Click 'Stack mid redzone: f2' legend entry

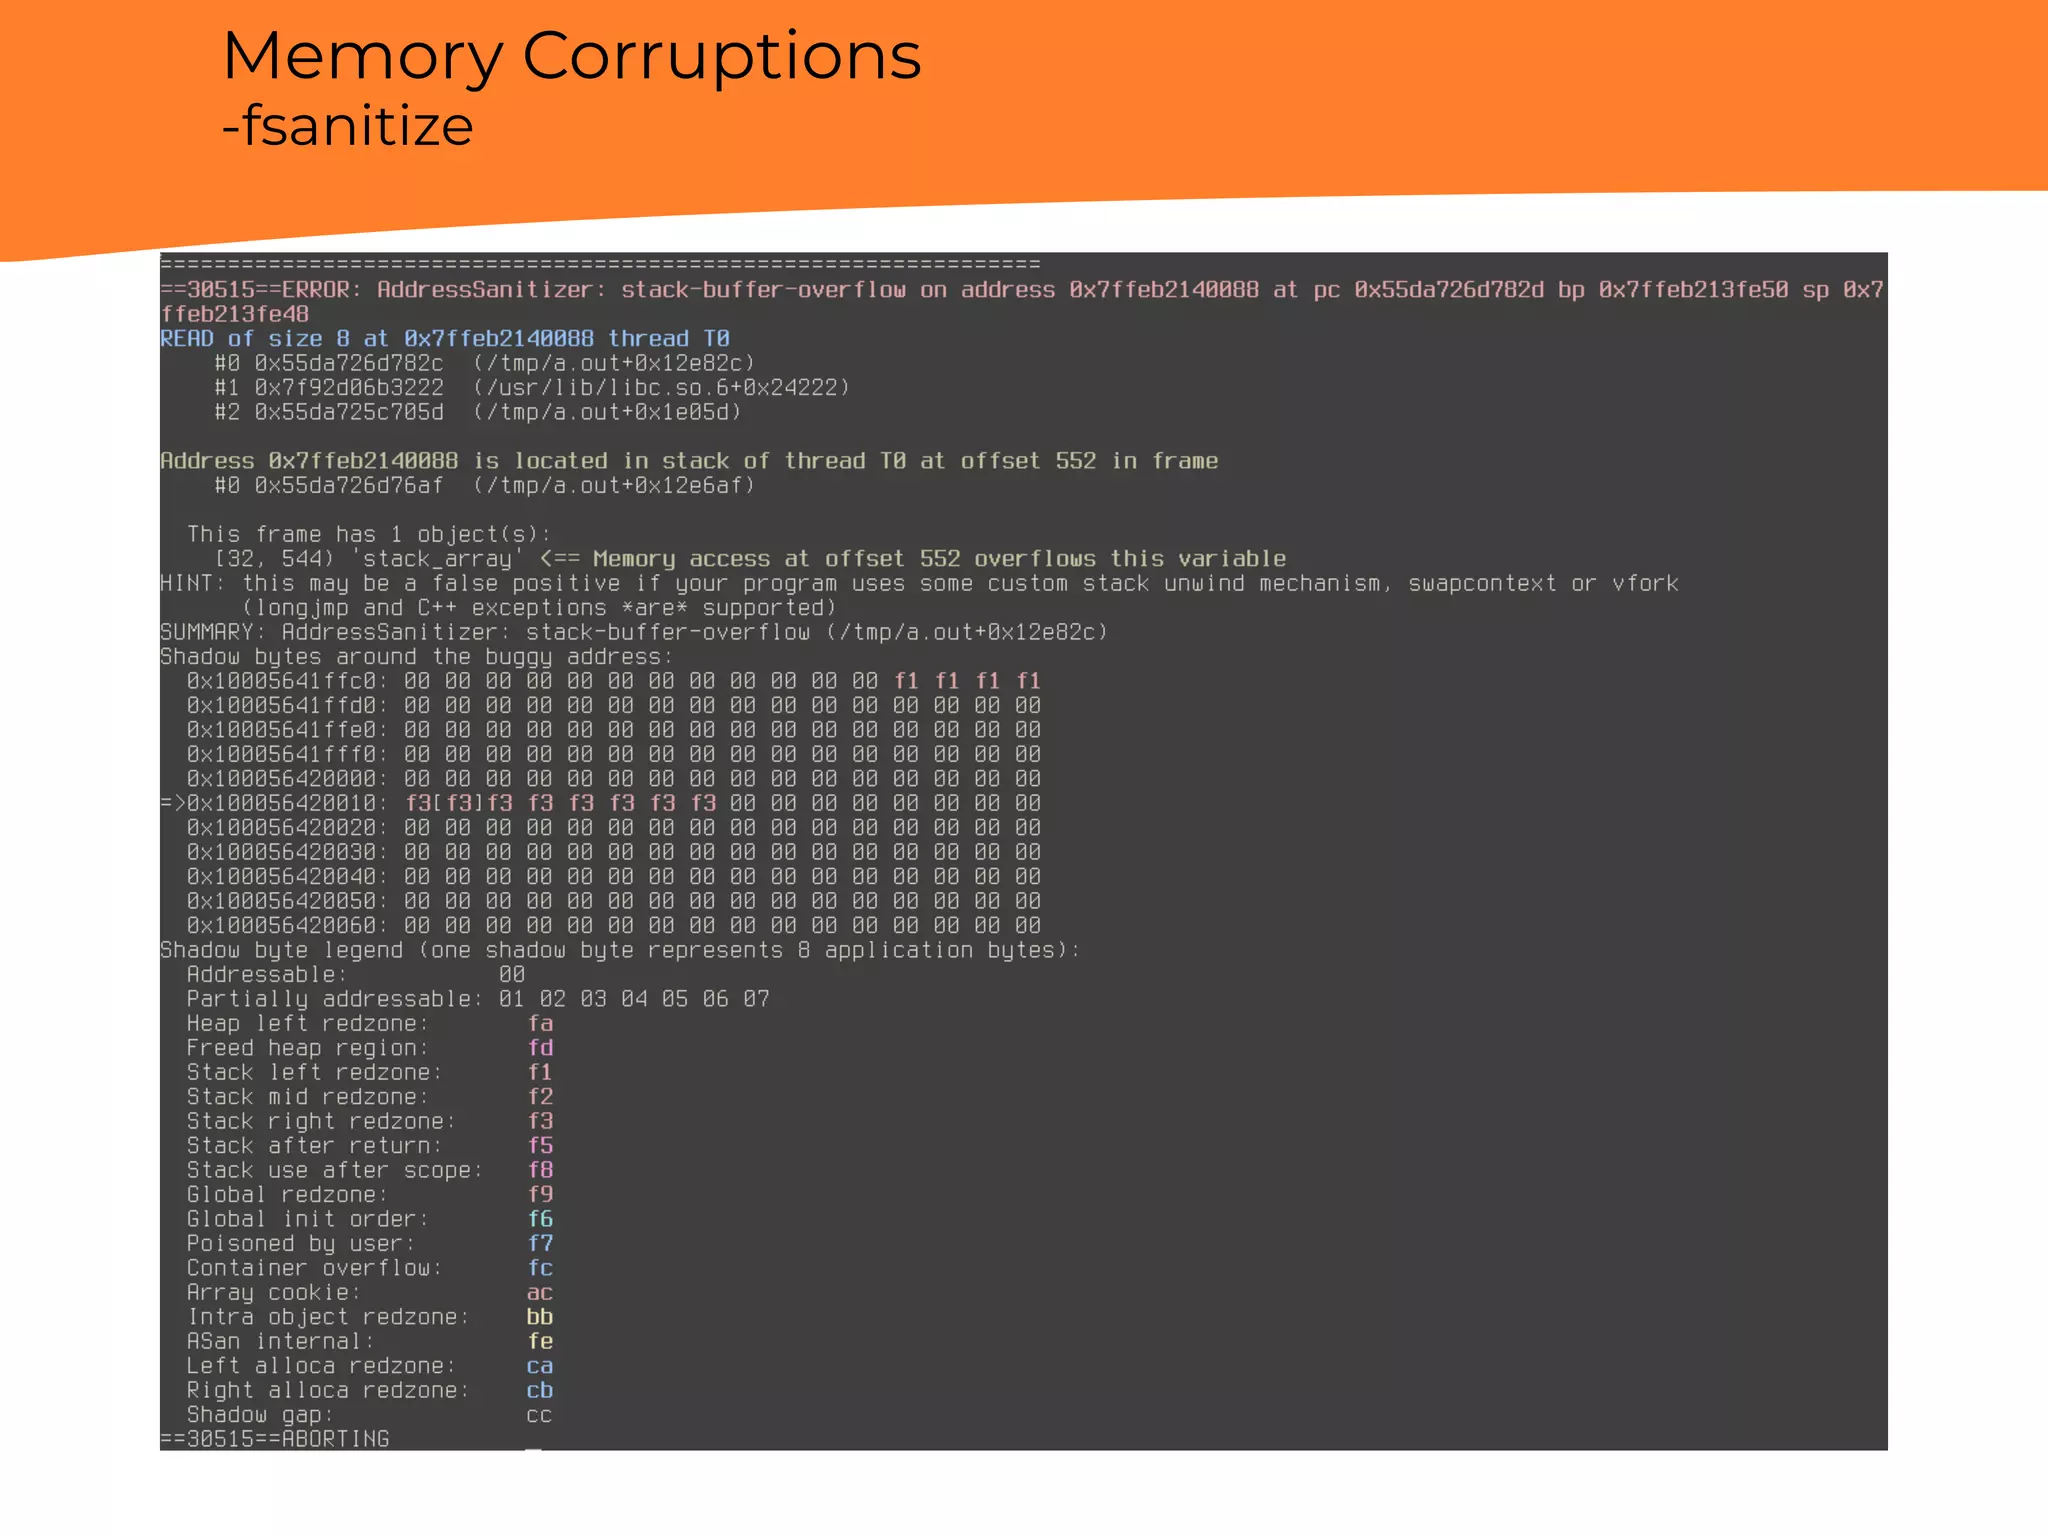(370, 1097)
